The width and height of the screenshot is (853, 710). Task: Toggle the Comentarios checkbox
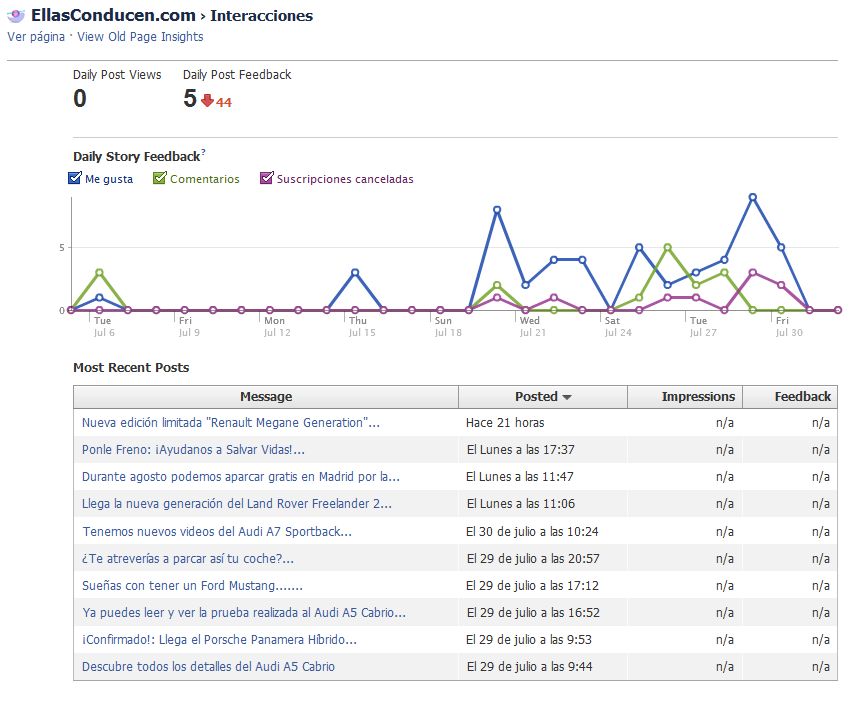159,178
